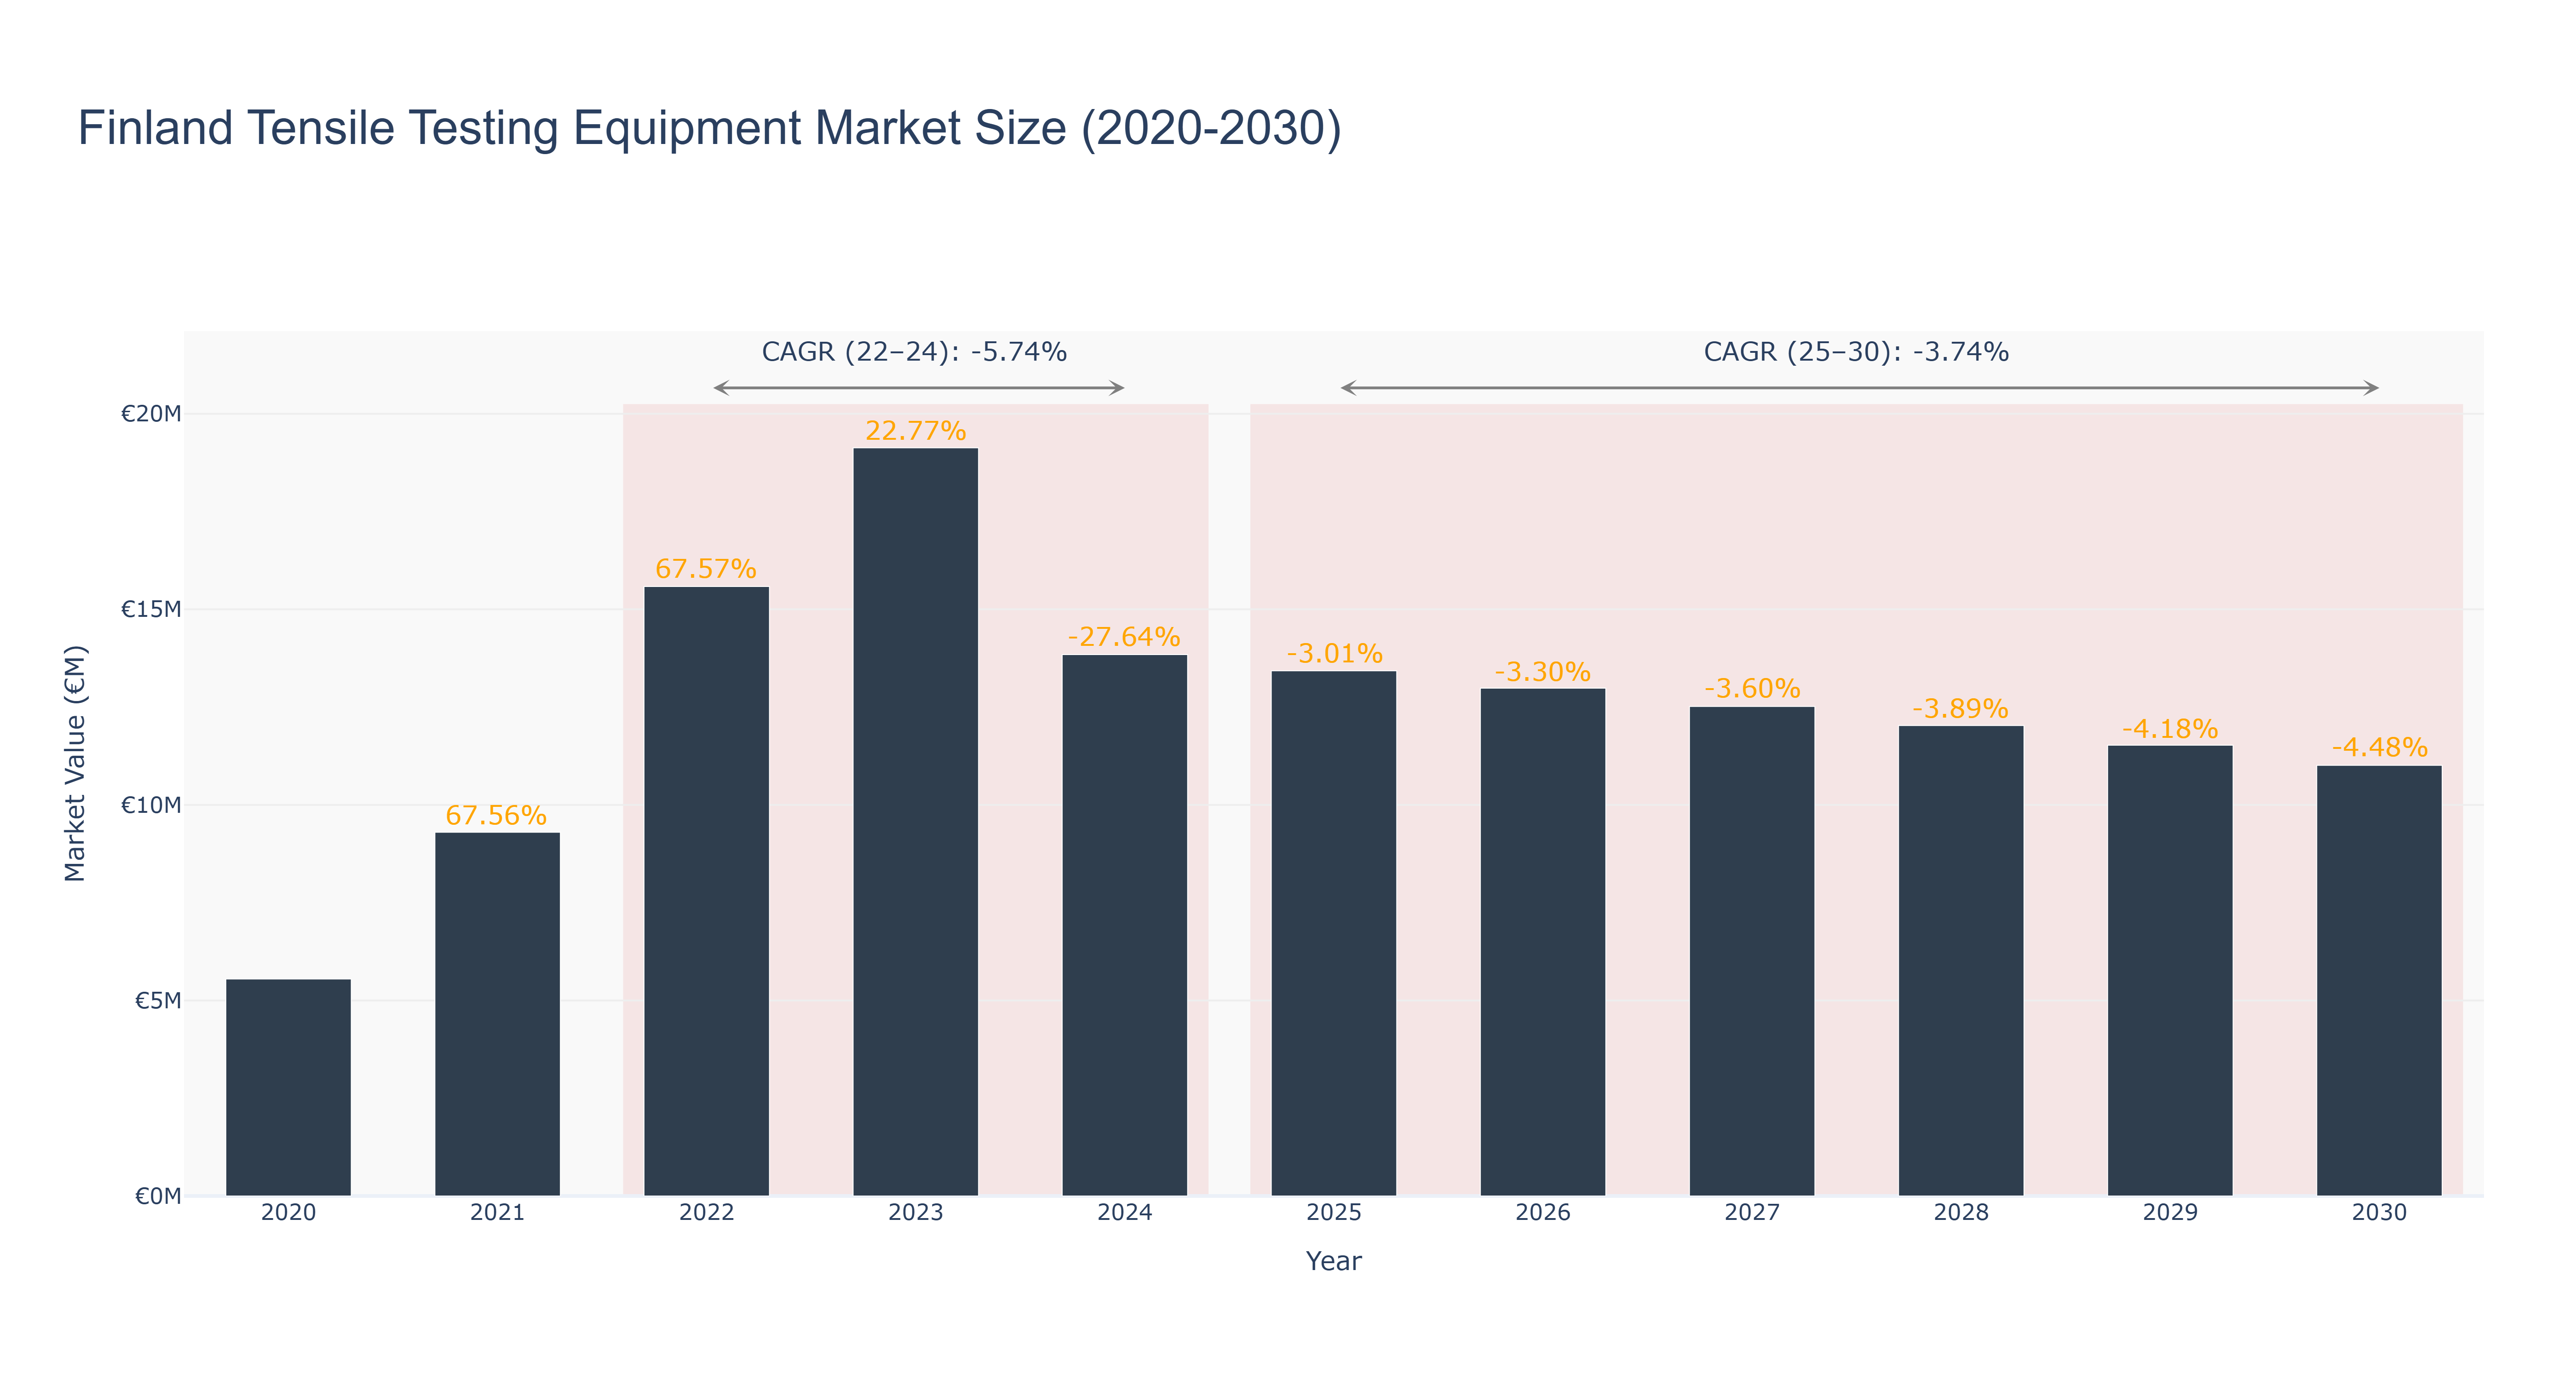Click the 2022 x-axis tick label

tap(706, 1213)
